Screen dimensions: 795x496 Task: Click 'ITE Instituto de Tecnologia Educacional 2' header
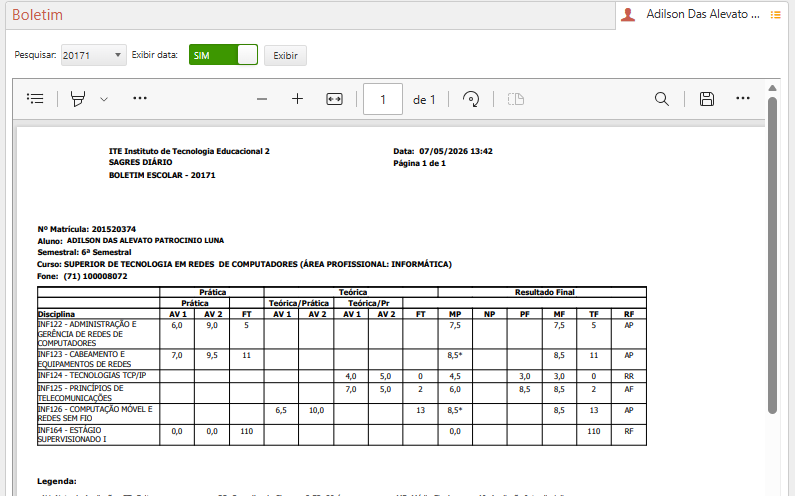point(189,151)
